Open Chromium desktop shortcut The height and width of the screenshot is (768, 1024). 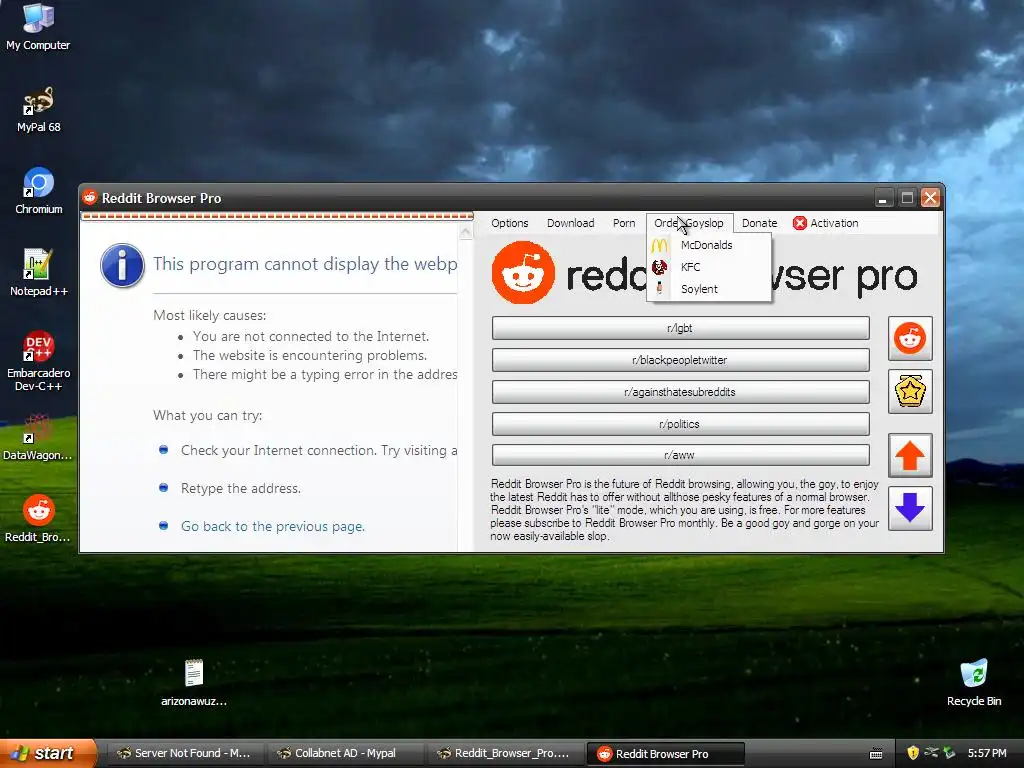tap(38, 191)
